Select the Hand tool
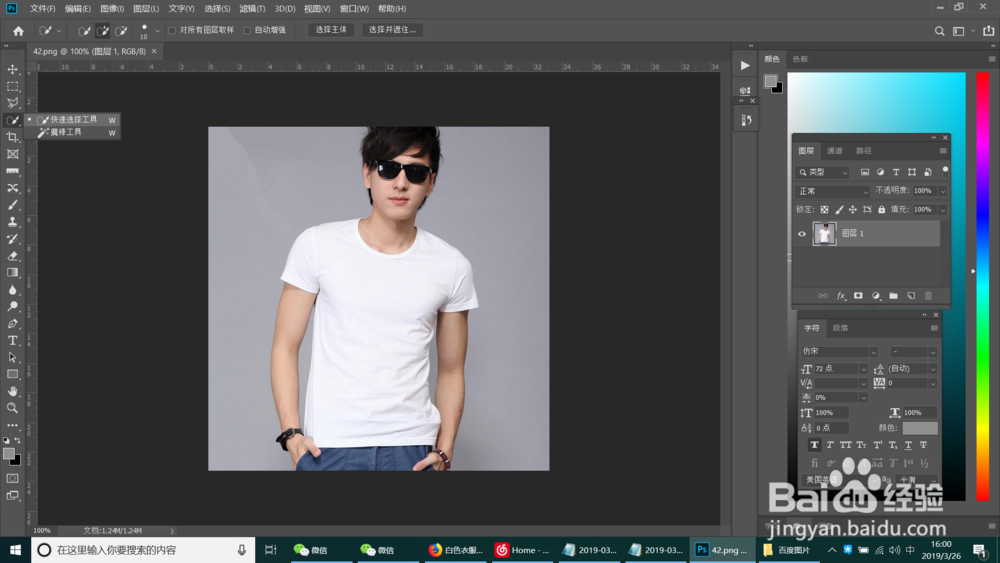The height and width of the screenshot is (563, 1000). (x=12, y=391)
